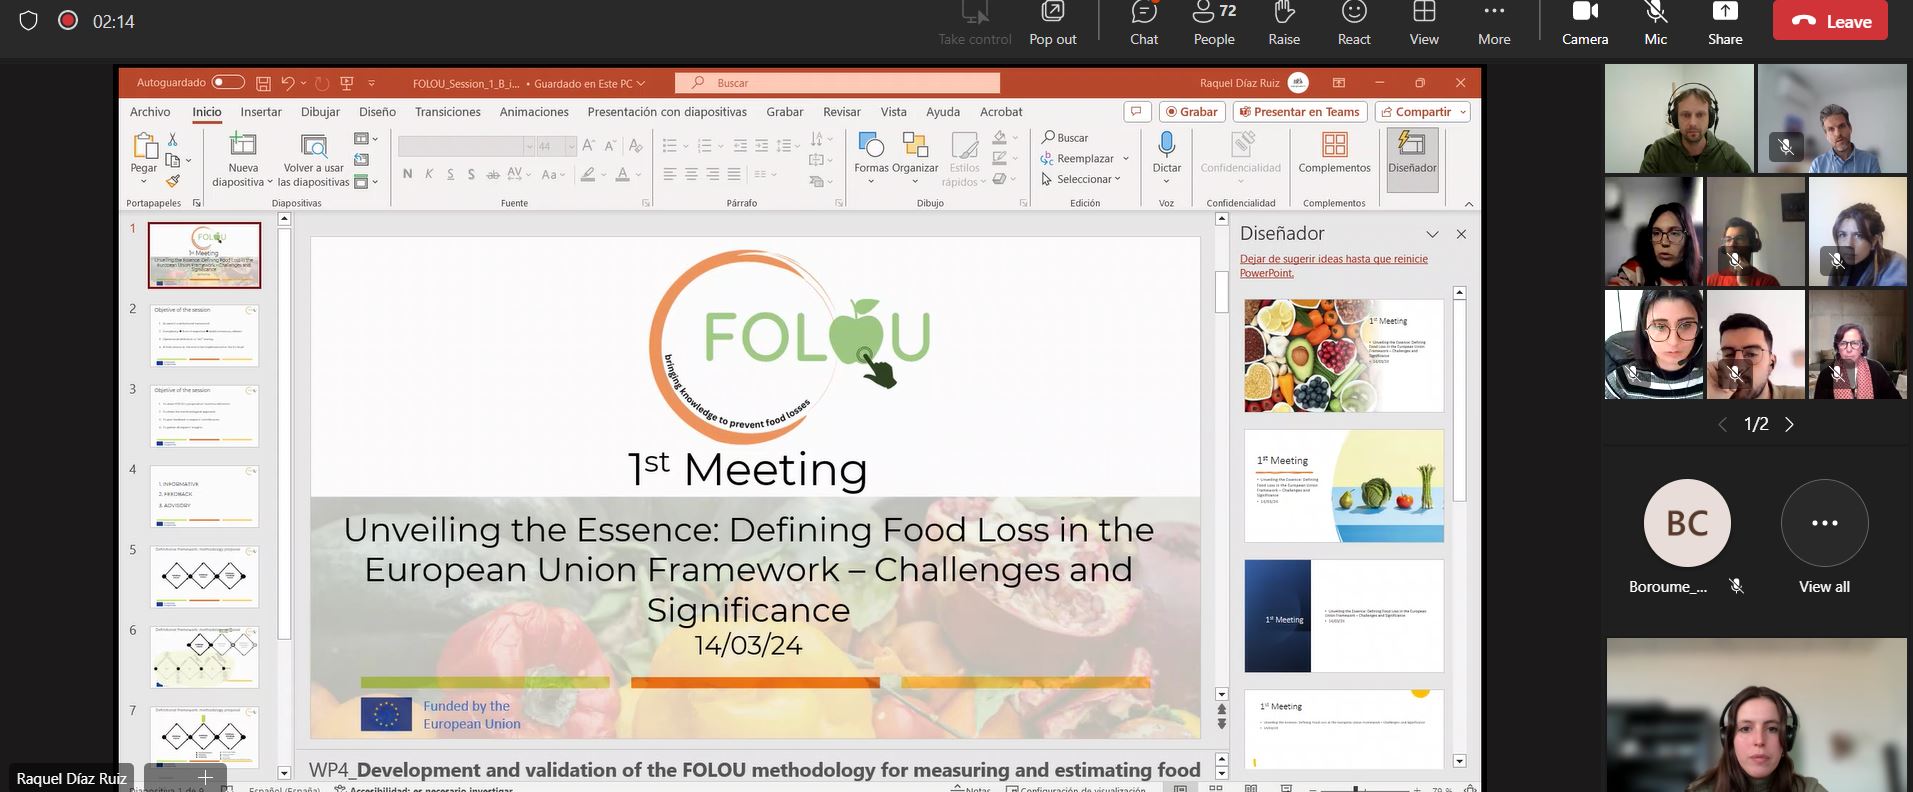
Task: Toggle bold (N) formatting
Action: pyautogui.click(x=407, y=175)
